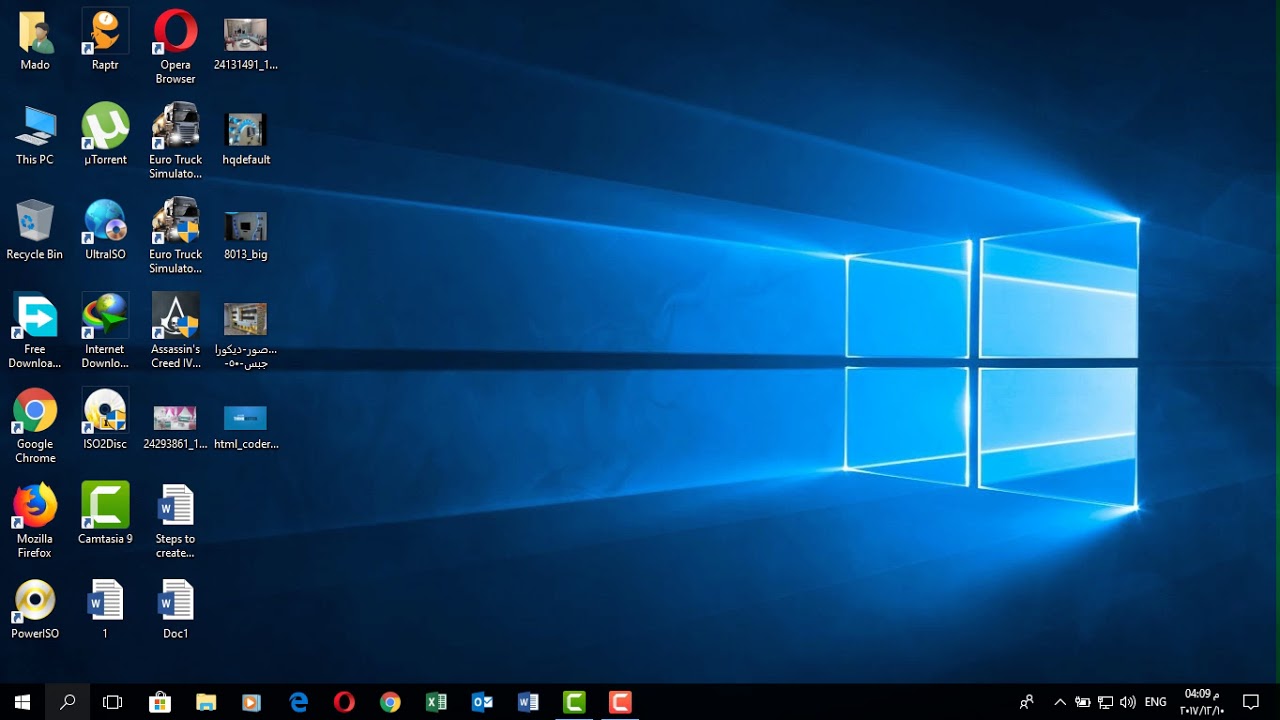This screenshot has width=1280, height=720.
Task: Open Google Chrome desktop shortcut
Action: tap(35, 411)
